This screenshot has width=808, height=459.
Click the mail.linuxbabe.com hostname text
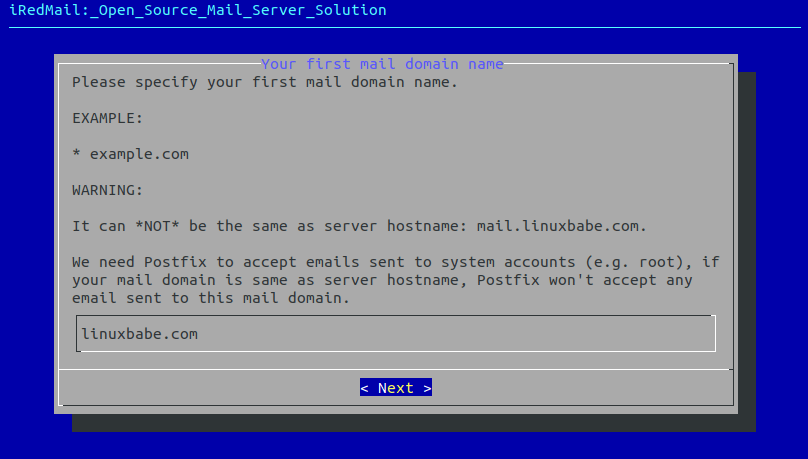[x=563, y=226]
